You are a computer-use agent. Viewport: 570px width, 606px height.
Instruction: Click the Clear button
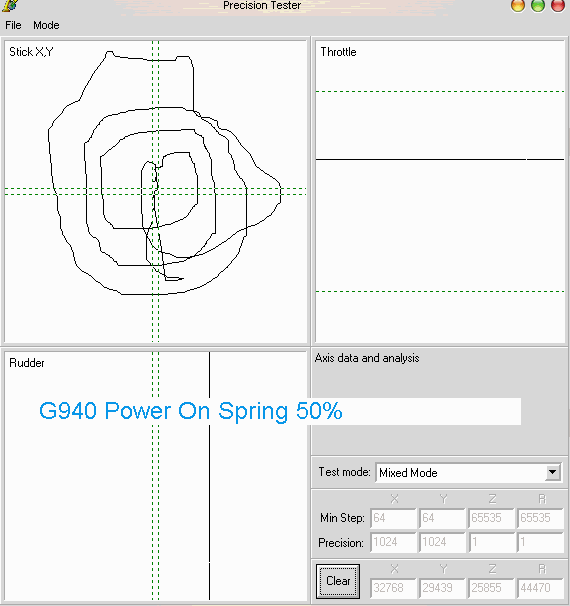click(x=338, y=581)
